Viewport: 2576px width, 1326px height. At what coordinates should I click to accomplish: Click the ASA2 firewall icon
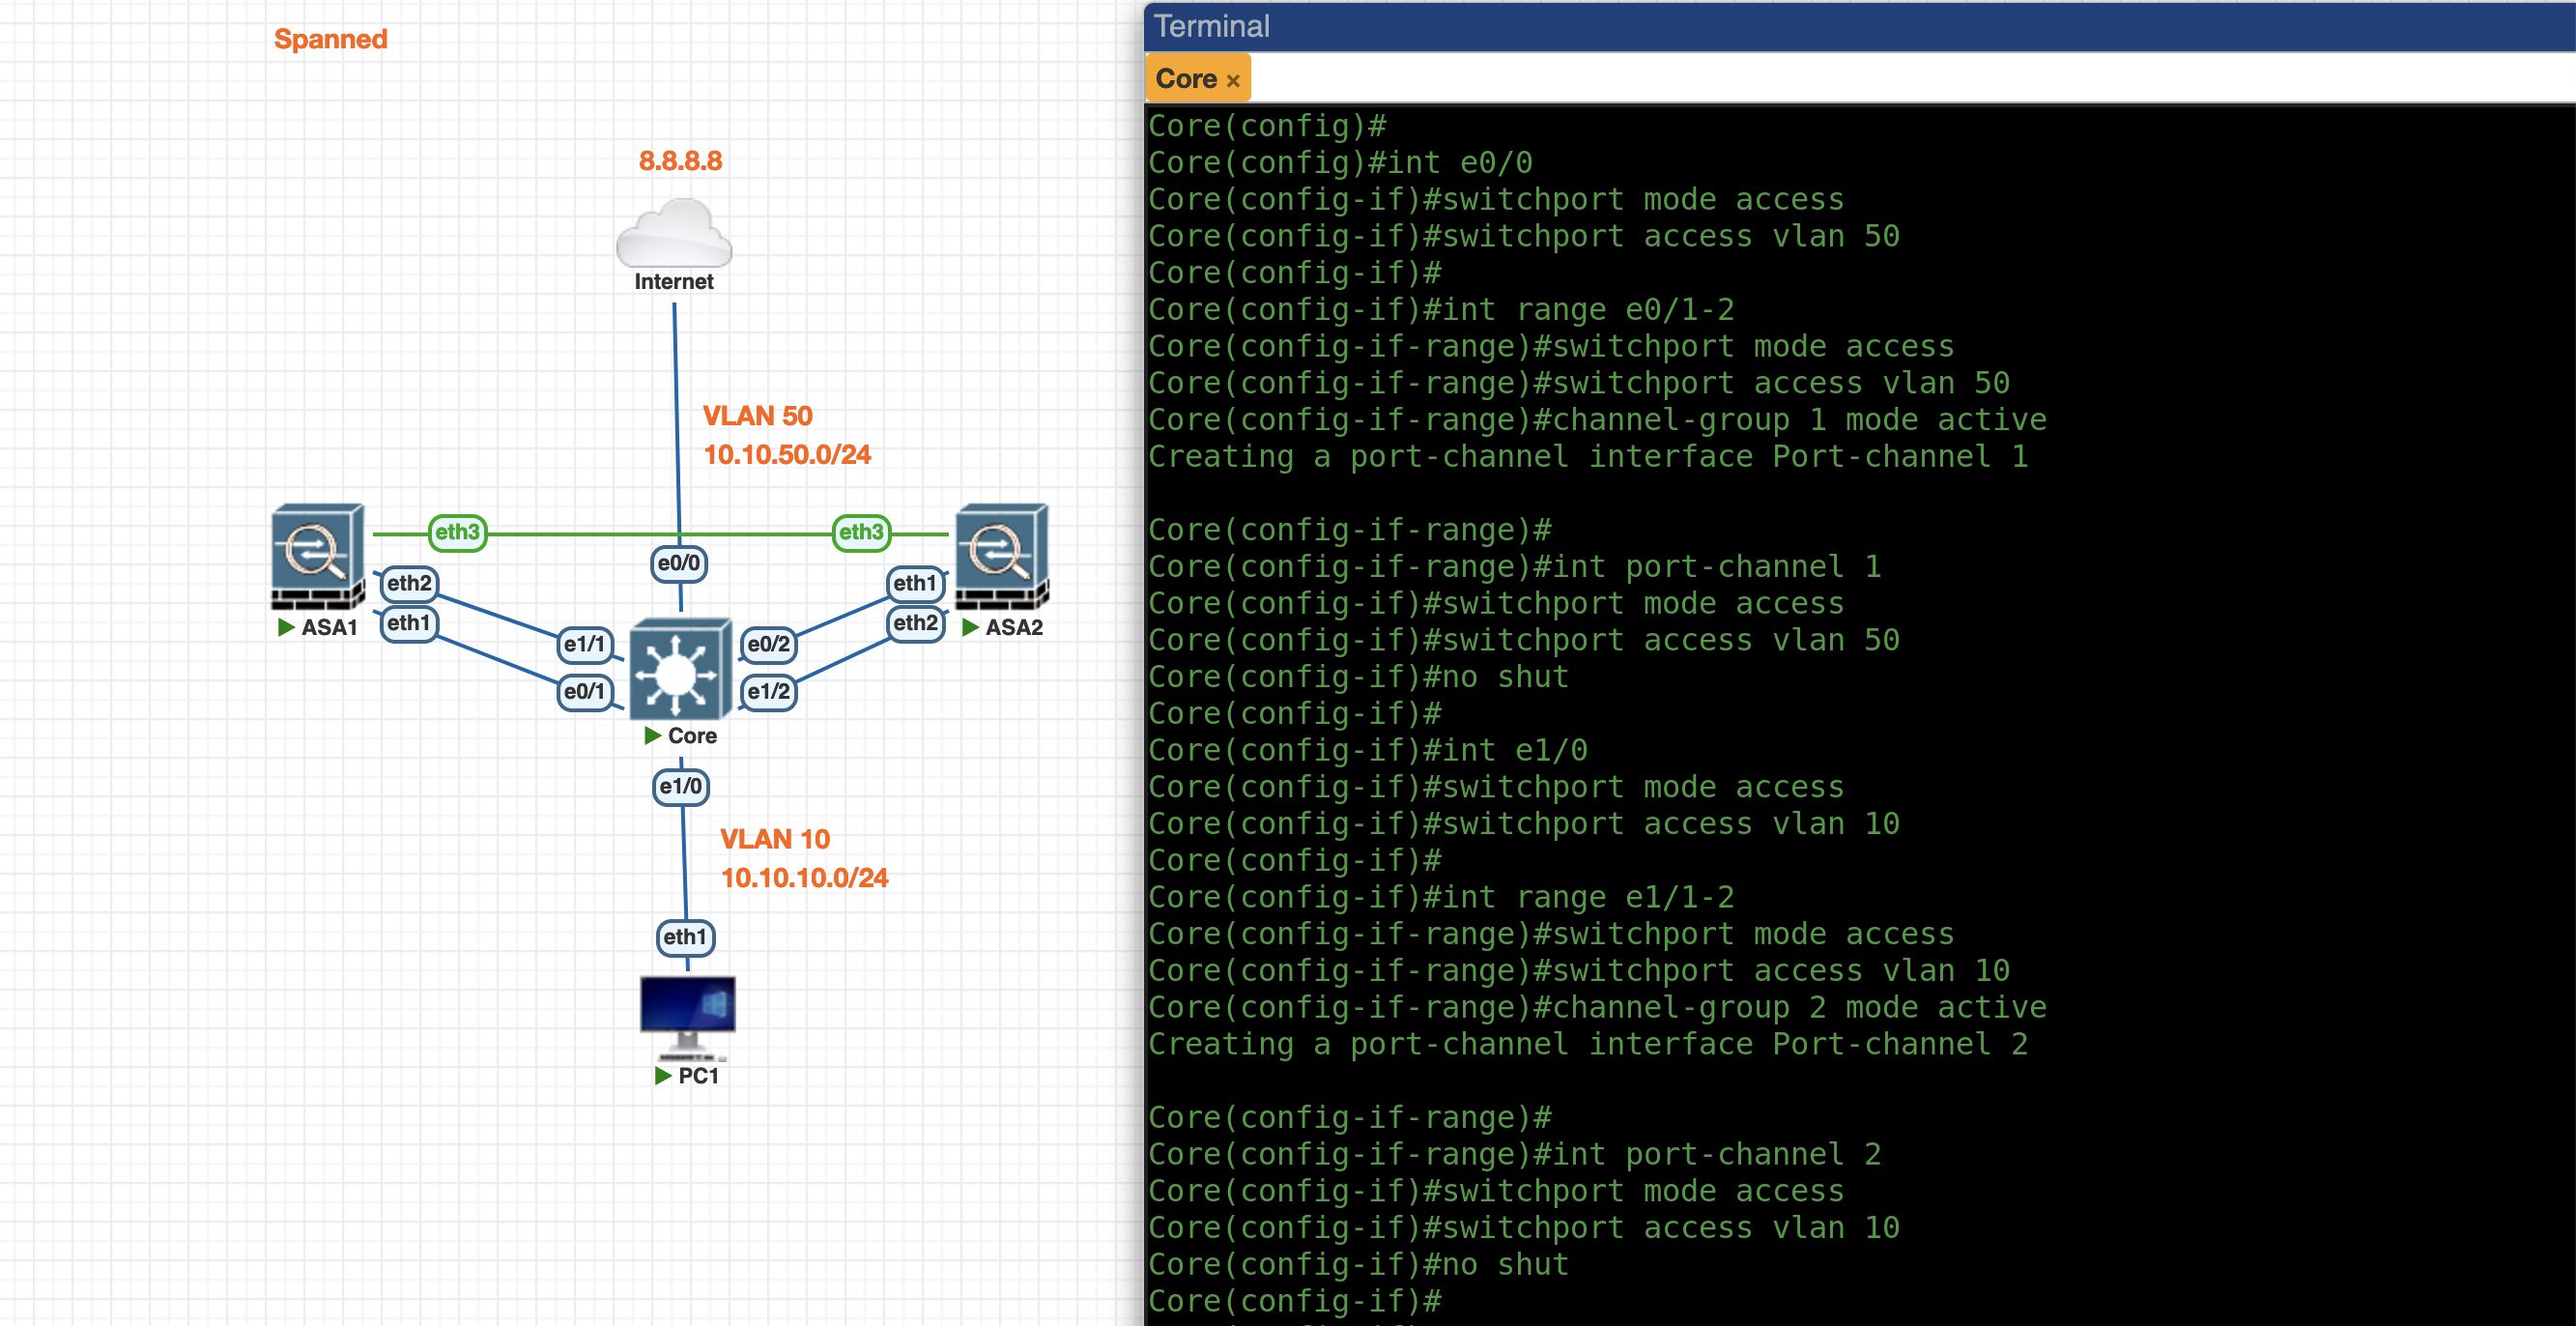1001,555
